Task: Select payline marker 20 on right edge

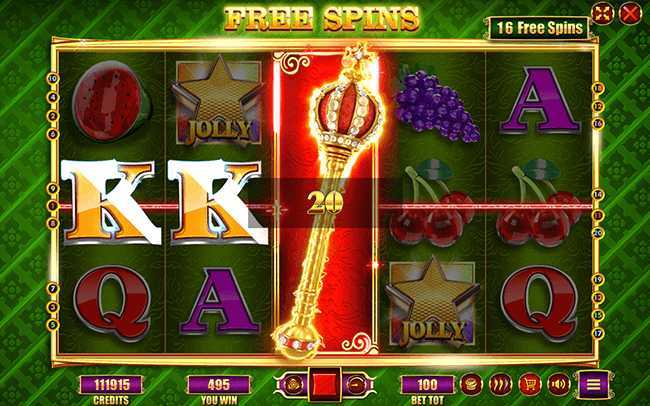Action: point(597,233)
